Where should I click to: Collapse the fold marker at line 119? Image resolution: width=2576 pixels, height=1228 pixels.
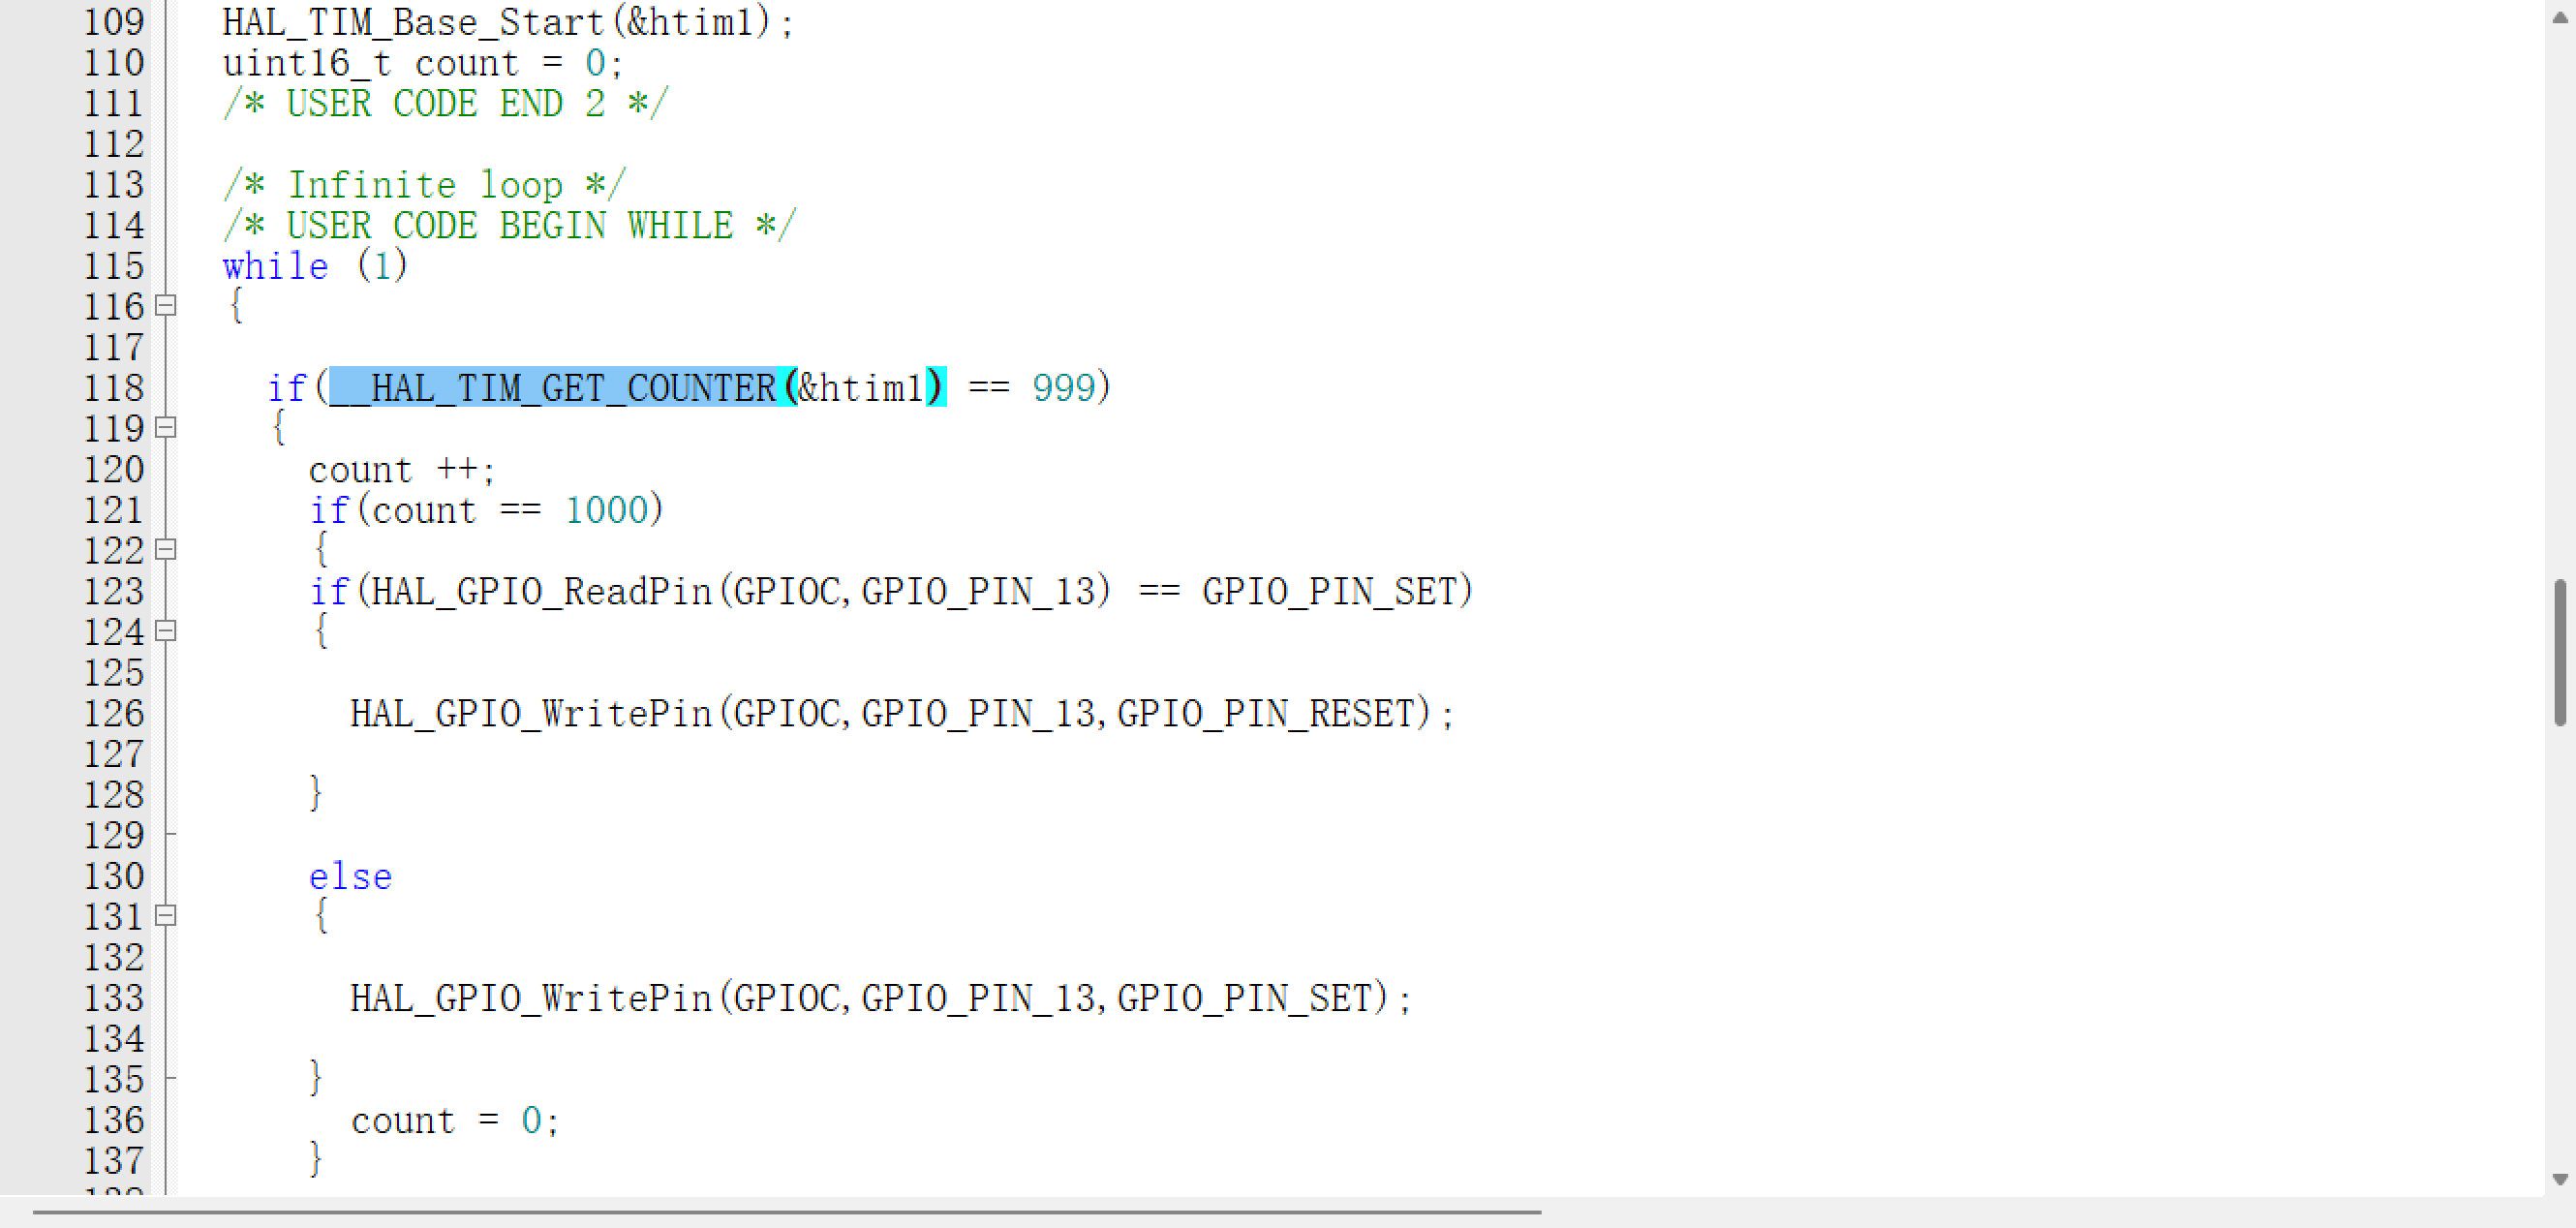pyautogui.click(x=167, y=428)
